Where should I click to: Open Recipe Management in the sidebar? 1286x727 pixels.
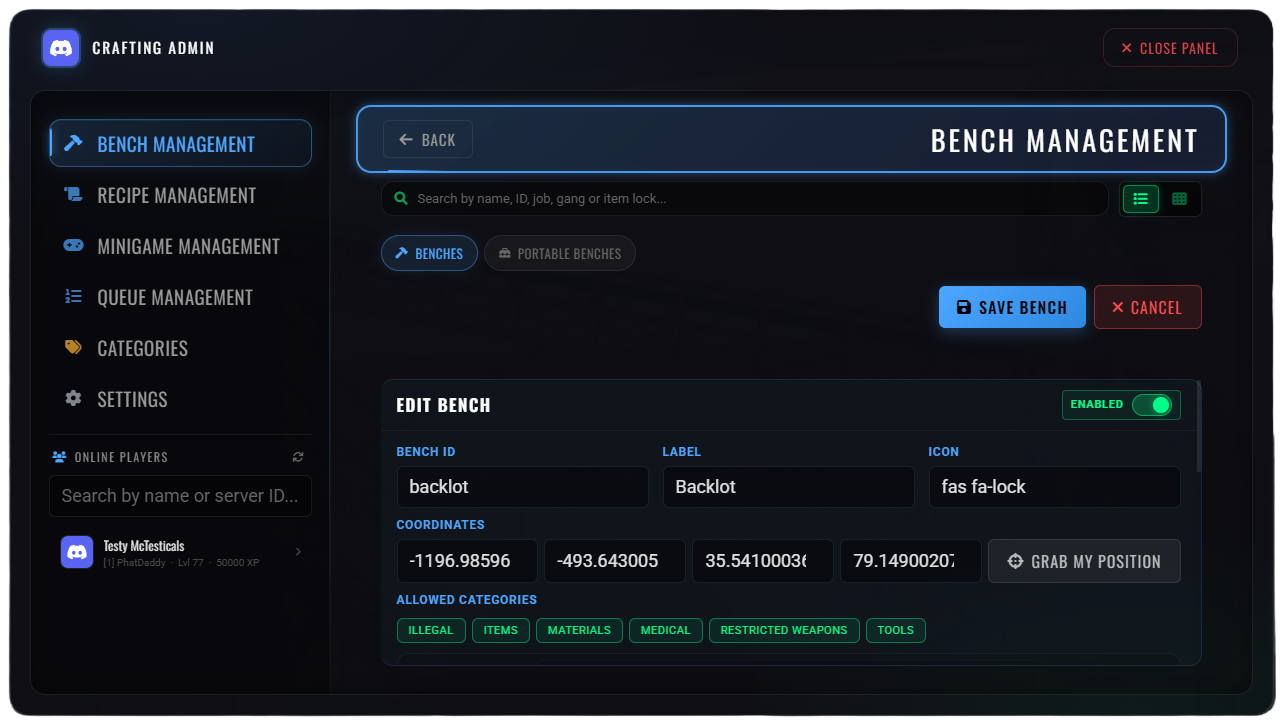tap(181, 195)
